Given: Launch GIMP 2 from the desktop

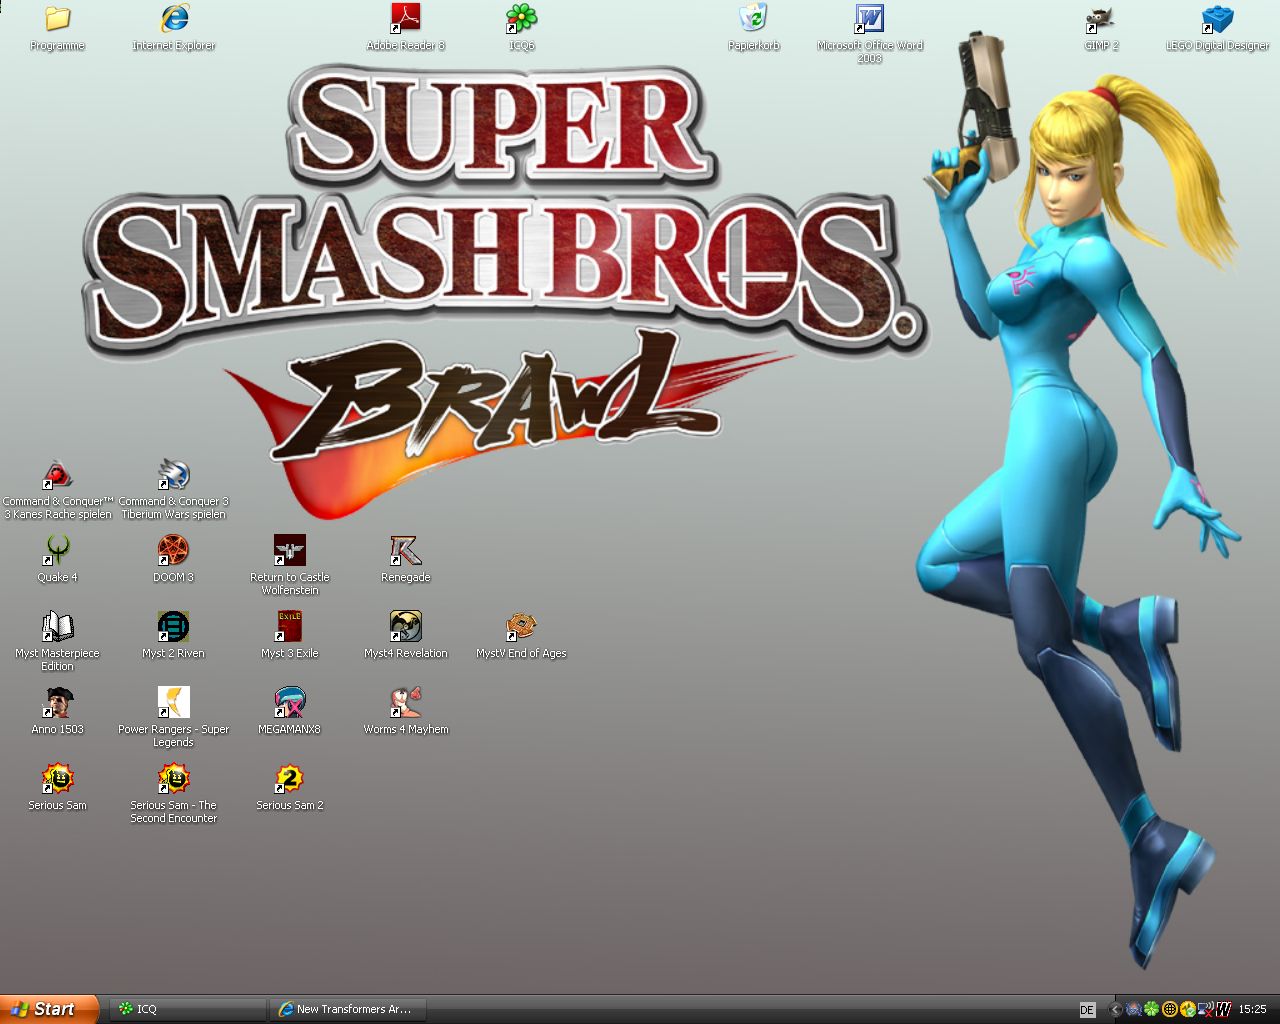Looking at the screenshot, I should point(1101,19).
